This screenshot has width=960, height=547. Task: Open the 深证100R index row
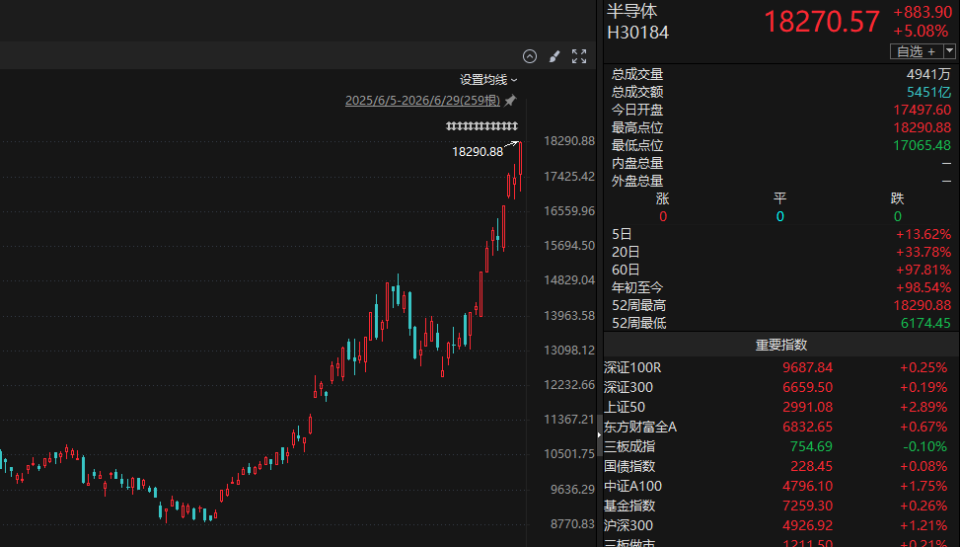(781, 368)
